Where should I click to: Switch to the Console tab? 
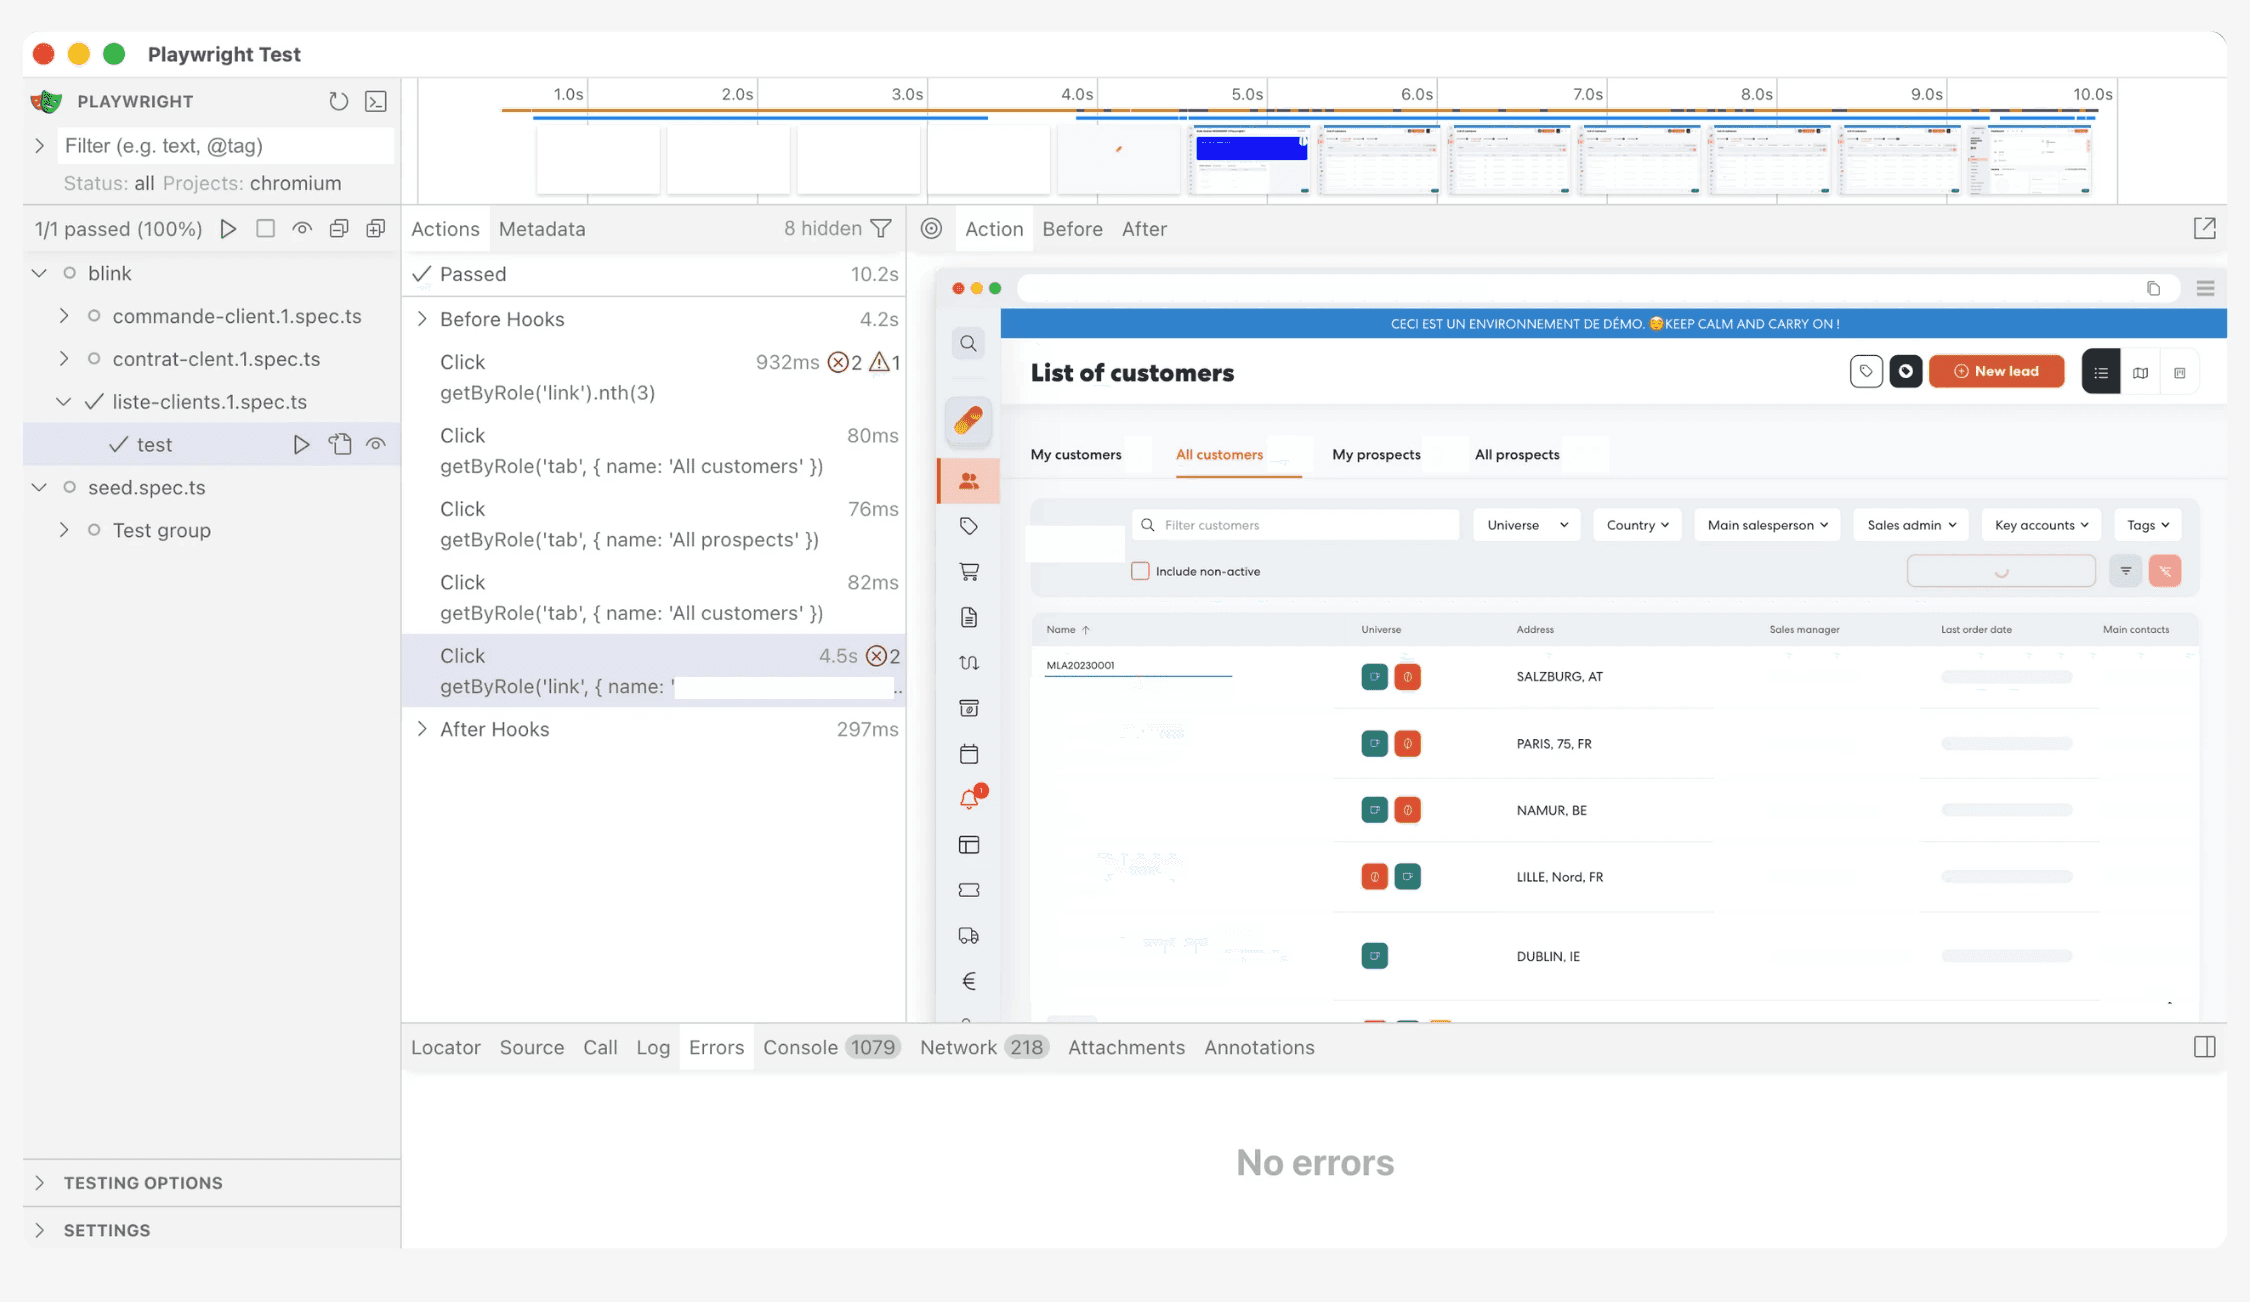[x=799, y=1047]
